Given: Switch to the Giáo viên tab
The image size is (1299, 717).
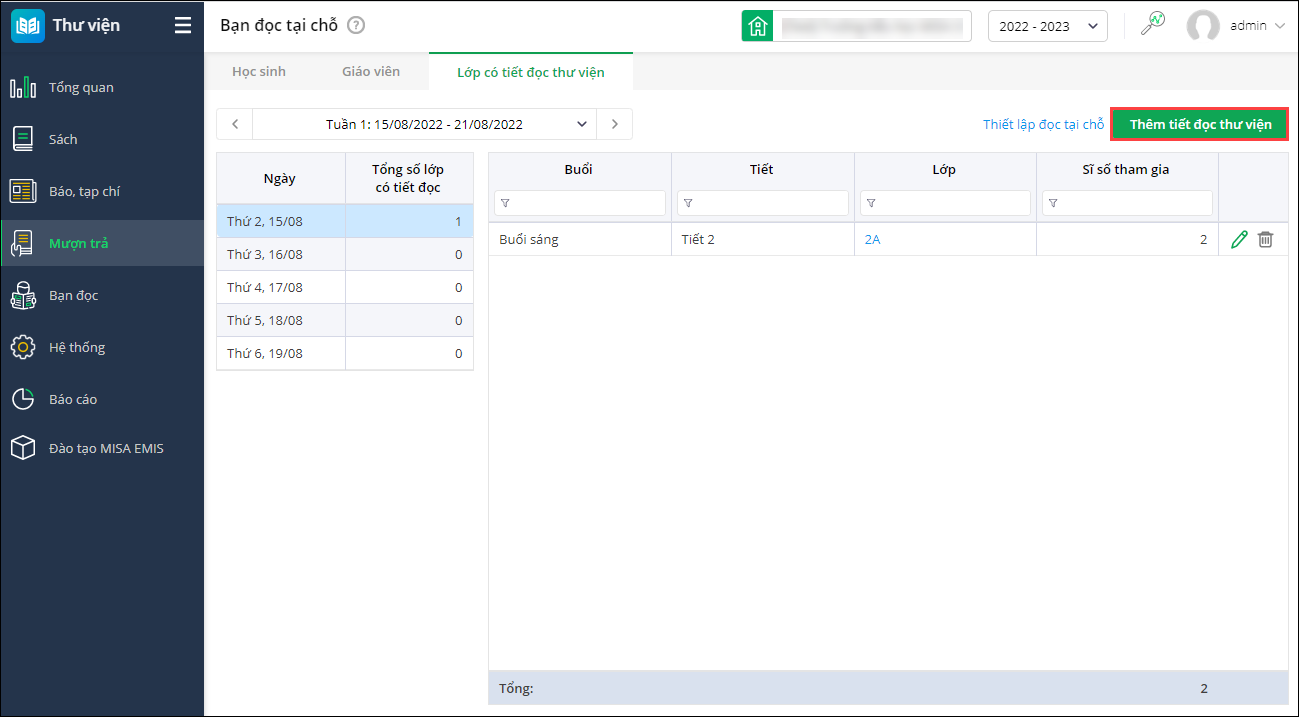Looking at the screenshot, I should click(x=371, y=72).
